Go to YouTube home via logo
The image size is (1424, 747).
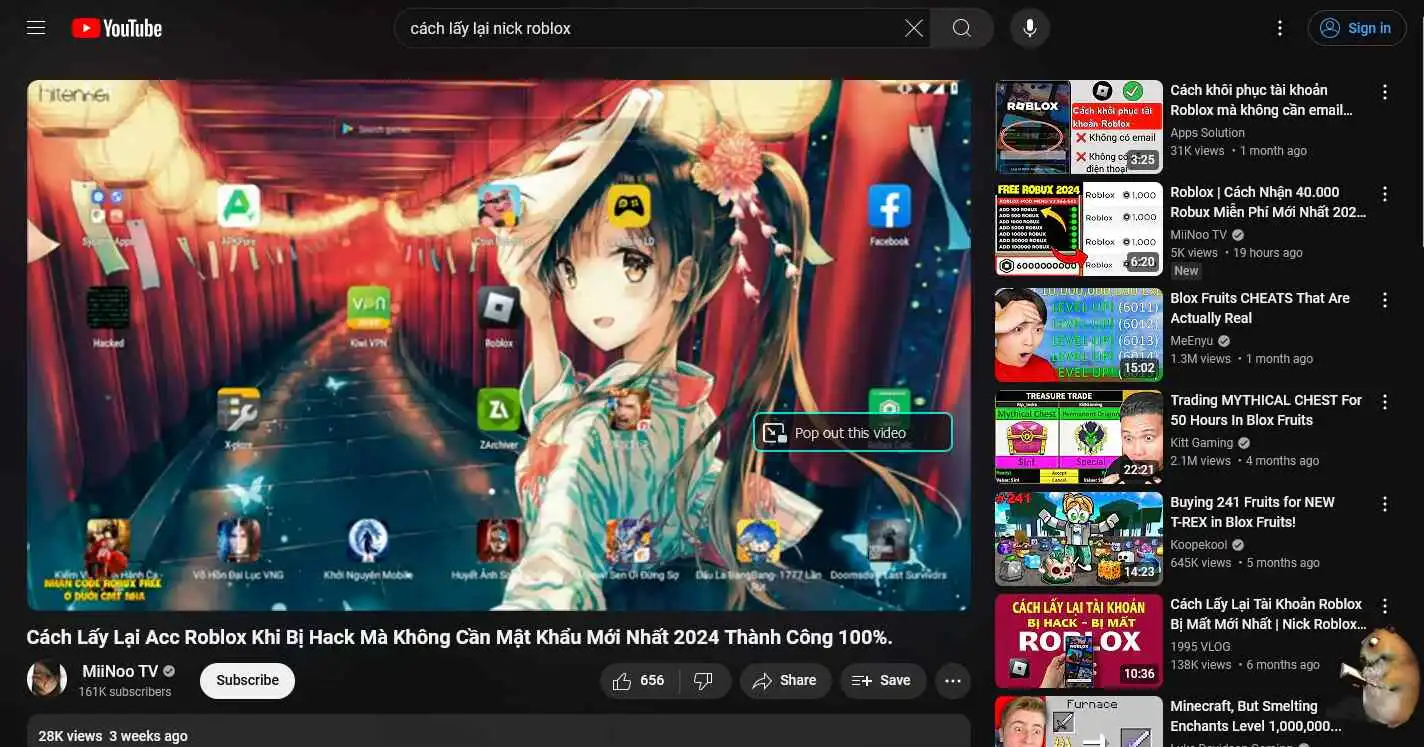click(x=117, y=28)
